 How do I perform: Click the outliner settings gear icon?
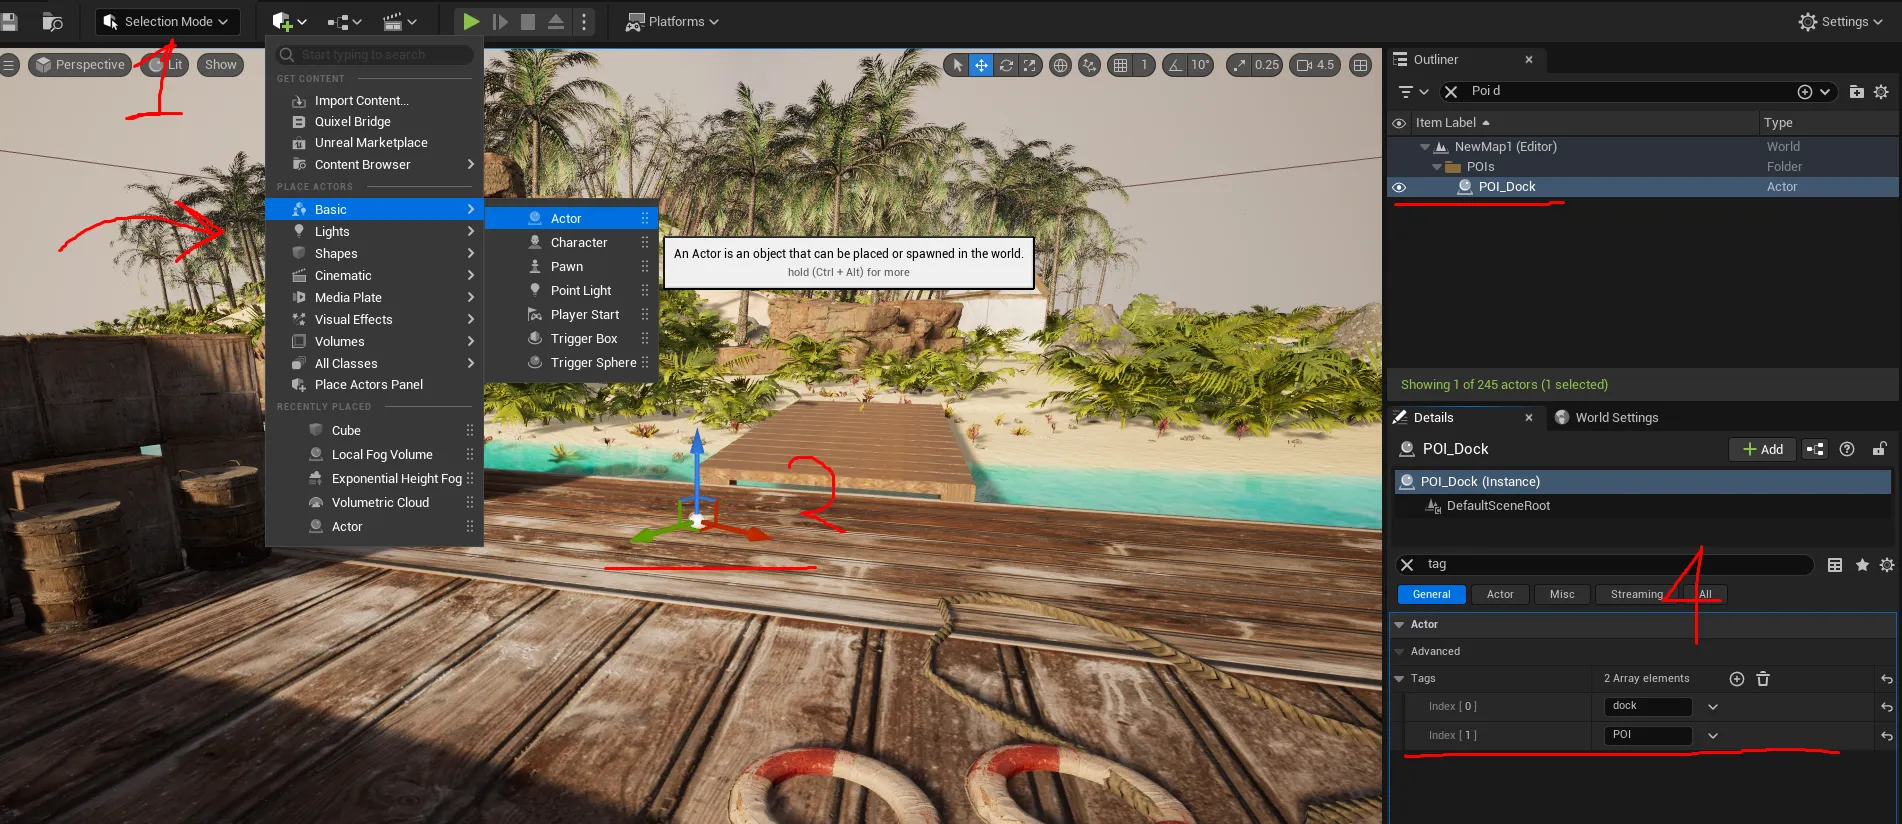[1881, 91]
